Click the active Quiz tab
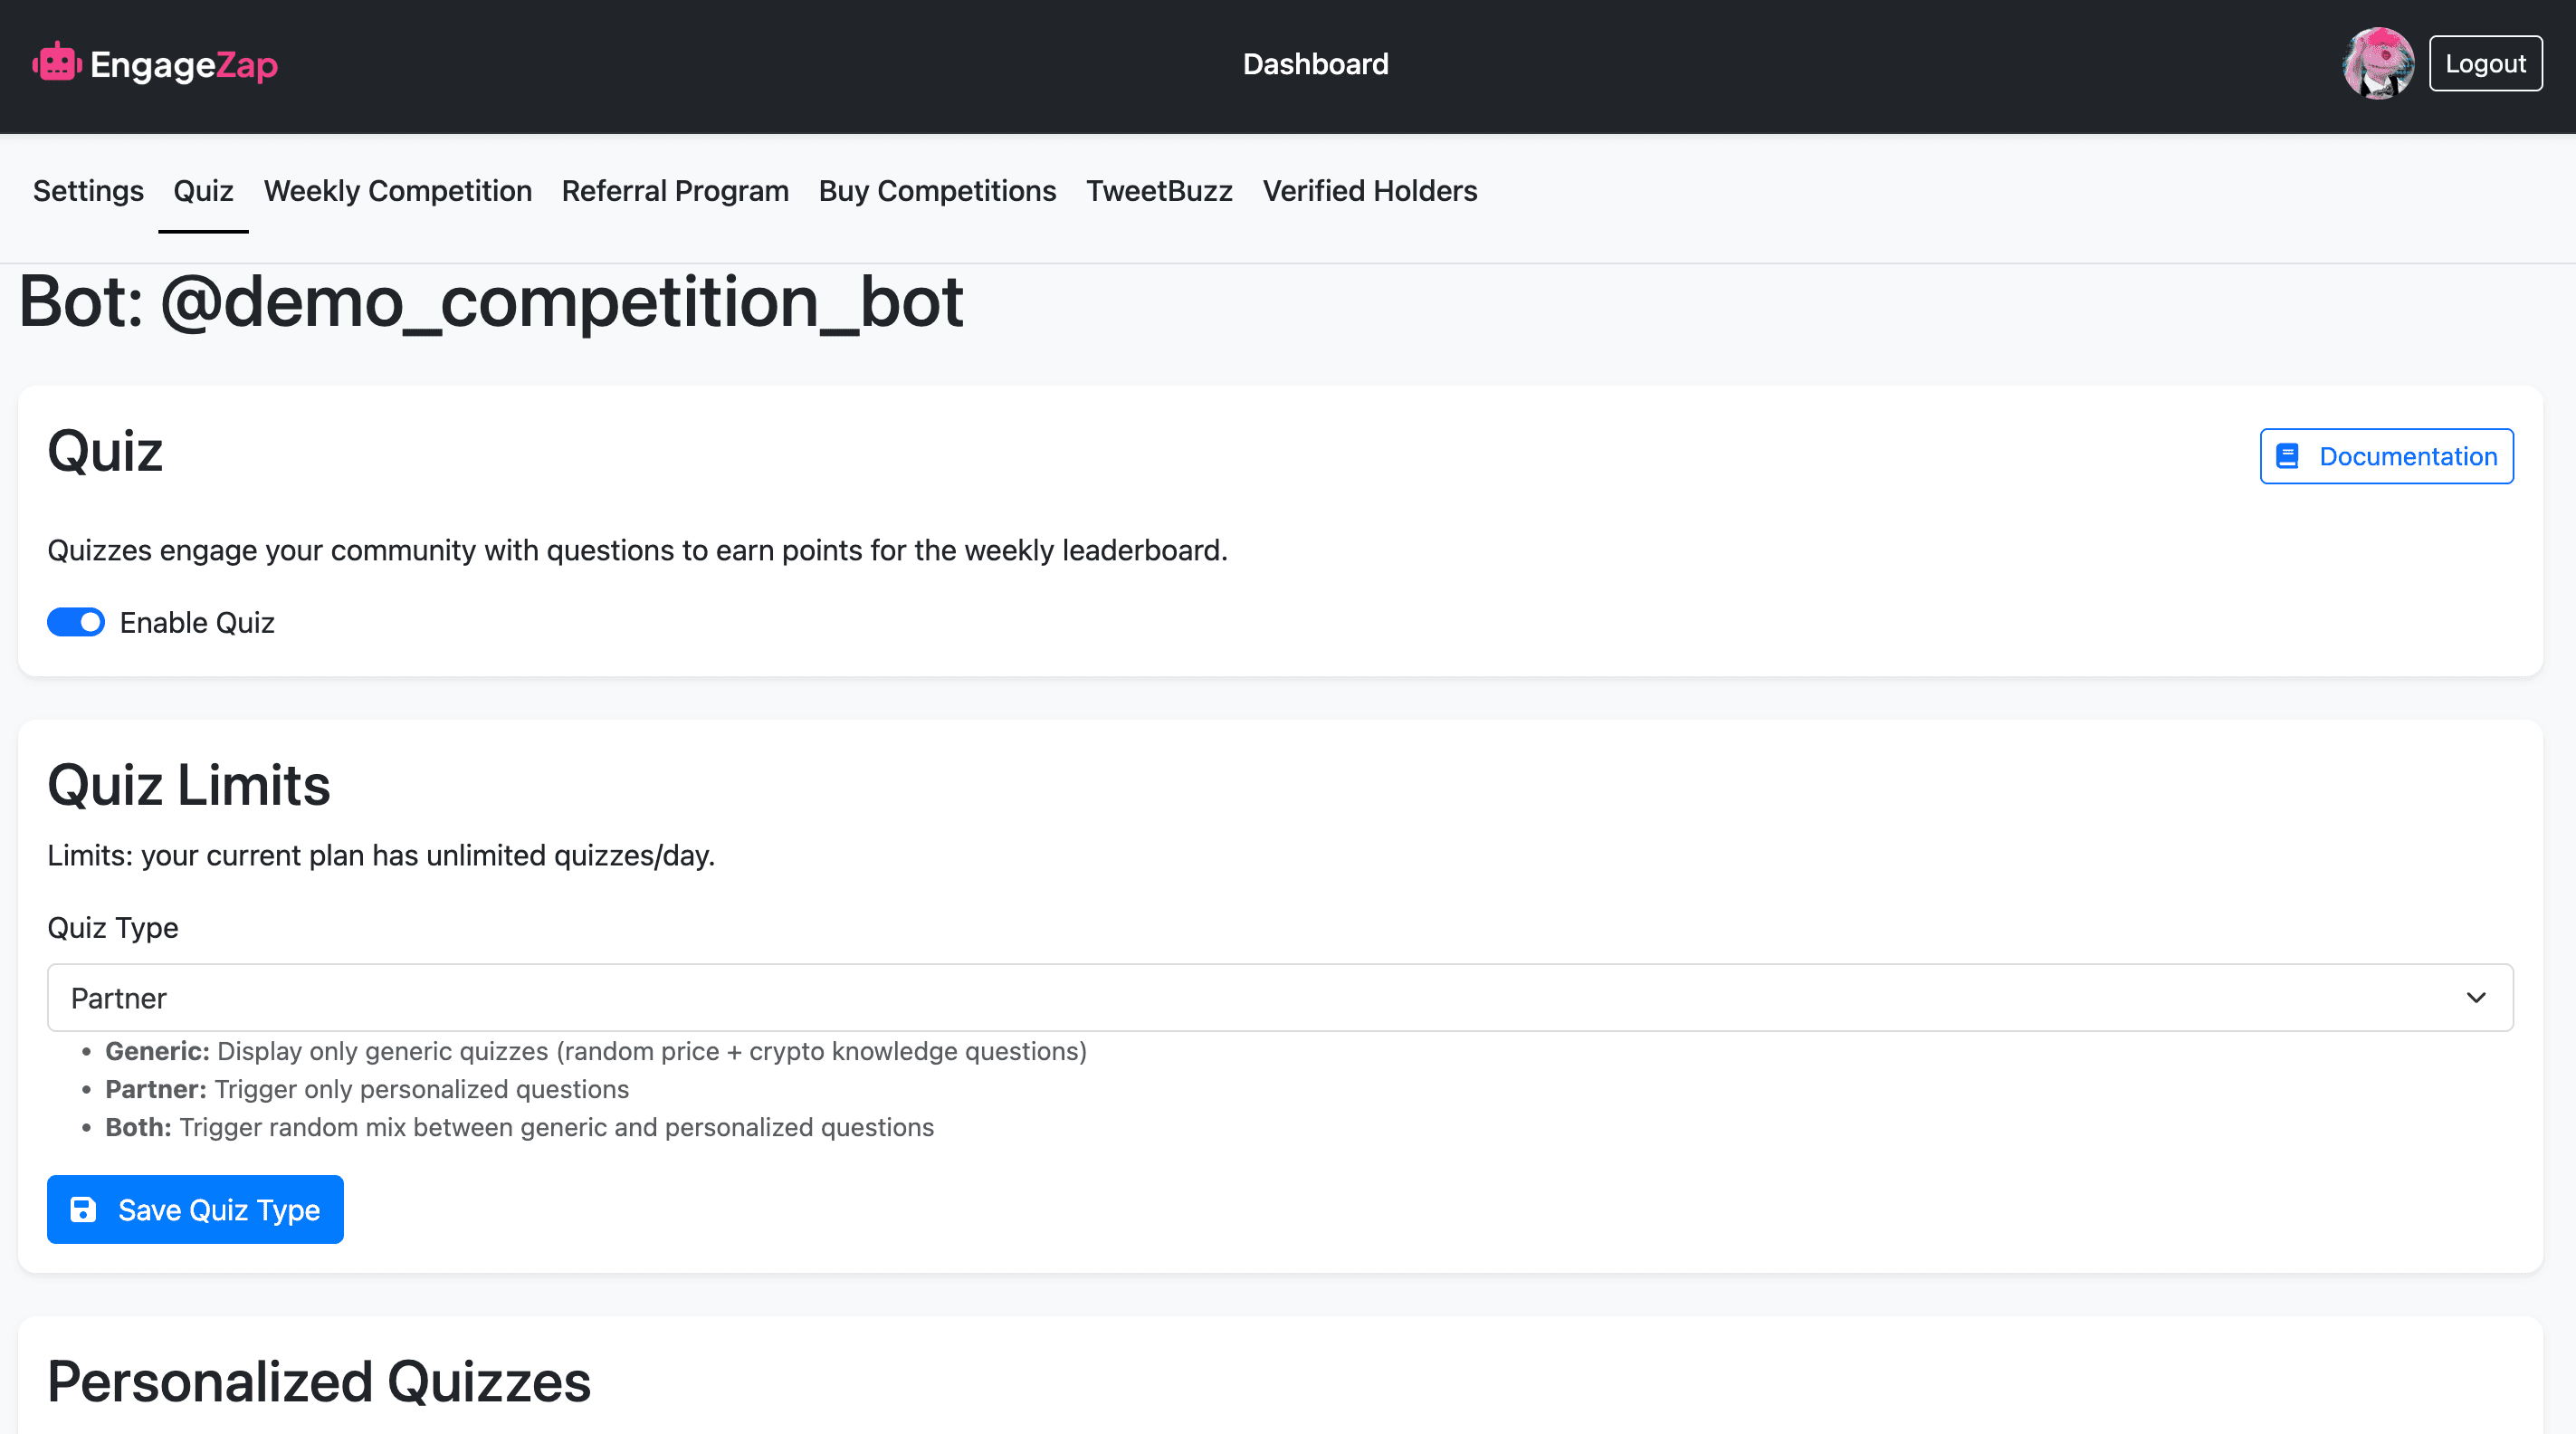Screen dimensions: 2576x1434 (x=203, y=191)
